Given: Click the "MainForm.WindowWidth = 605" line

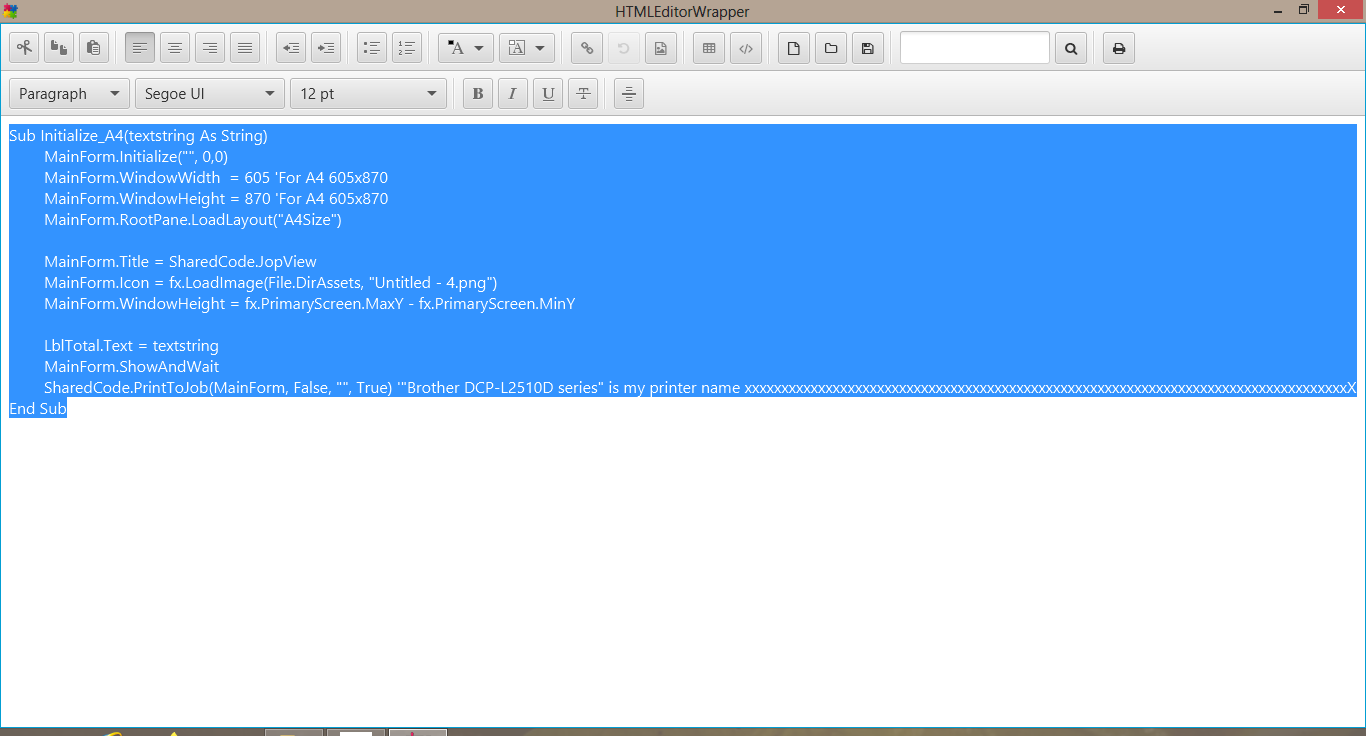Looking at the screenshot, I should coord(216,178).
